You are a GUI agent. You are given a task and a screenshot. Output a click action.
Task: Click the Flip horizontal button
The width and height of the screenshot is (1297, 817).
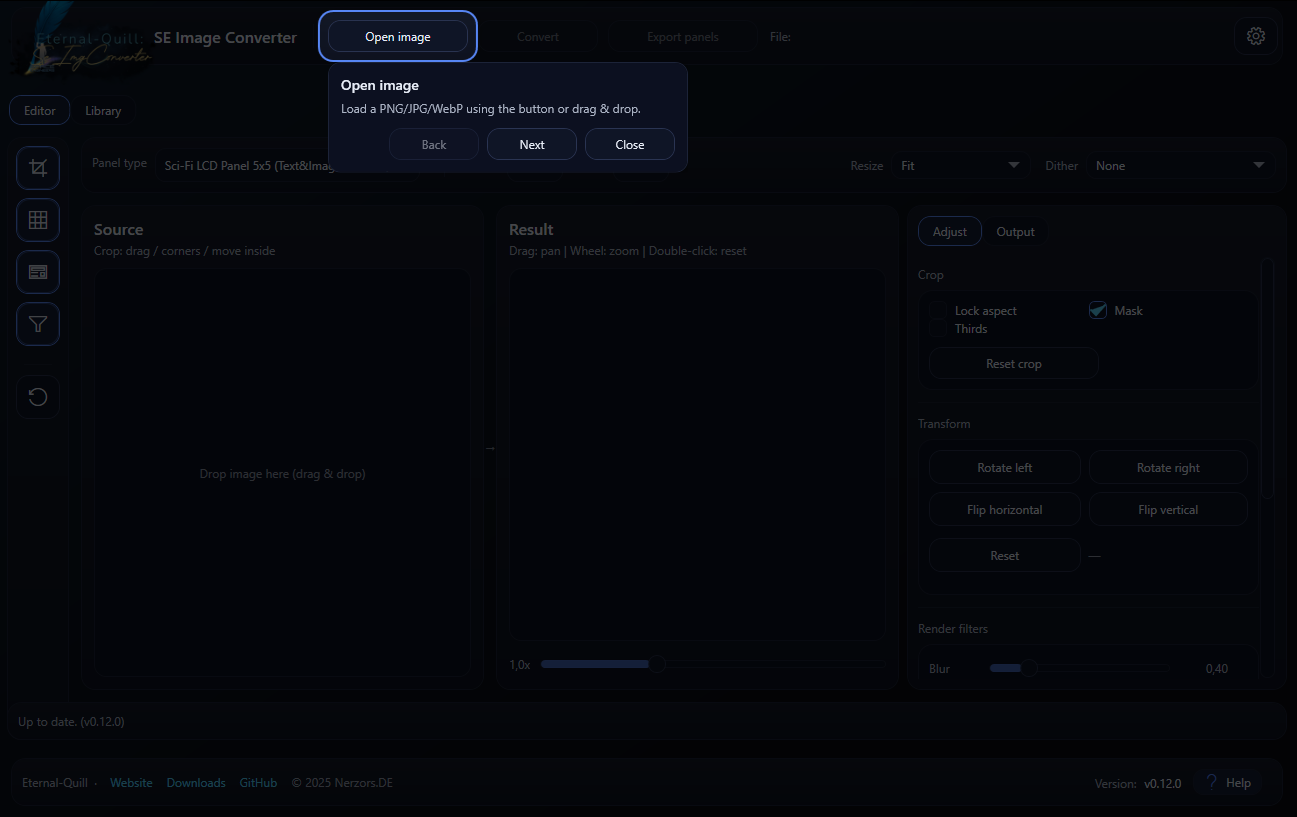pyautogui.click(x=1005, y=510)
